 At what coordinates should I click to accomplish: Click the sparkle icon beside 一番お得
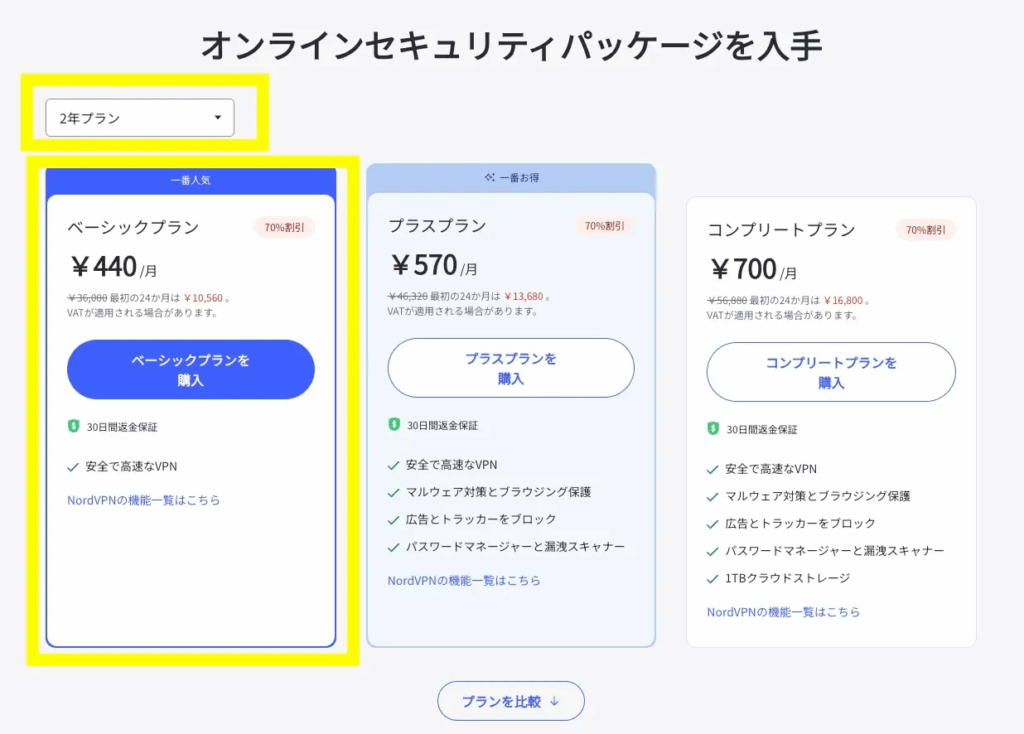point(489,177)
